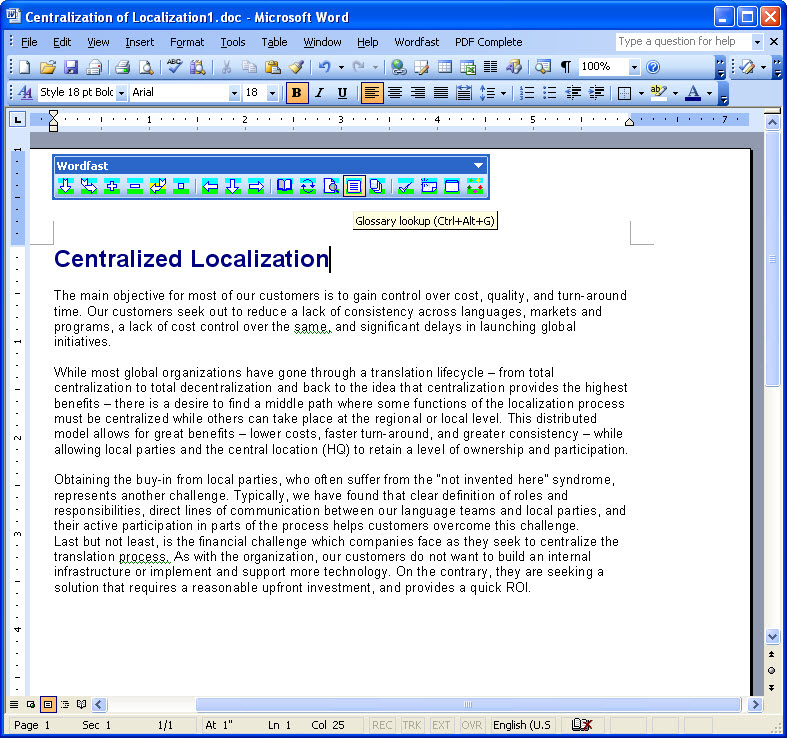The width and height of the screenshot is (787, 738).
Task: Open Microsoft Word Help blue question icon
Action: pyautogui.click(x=653, y=67)
